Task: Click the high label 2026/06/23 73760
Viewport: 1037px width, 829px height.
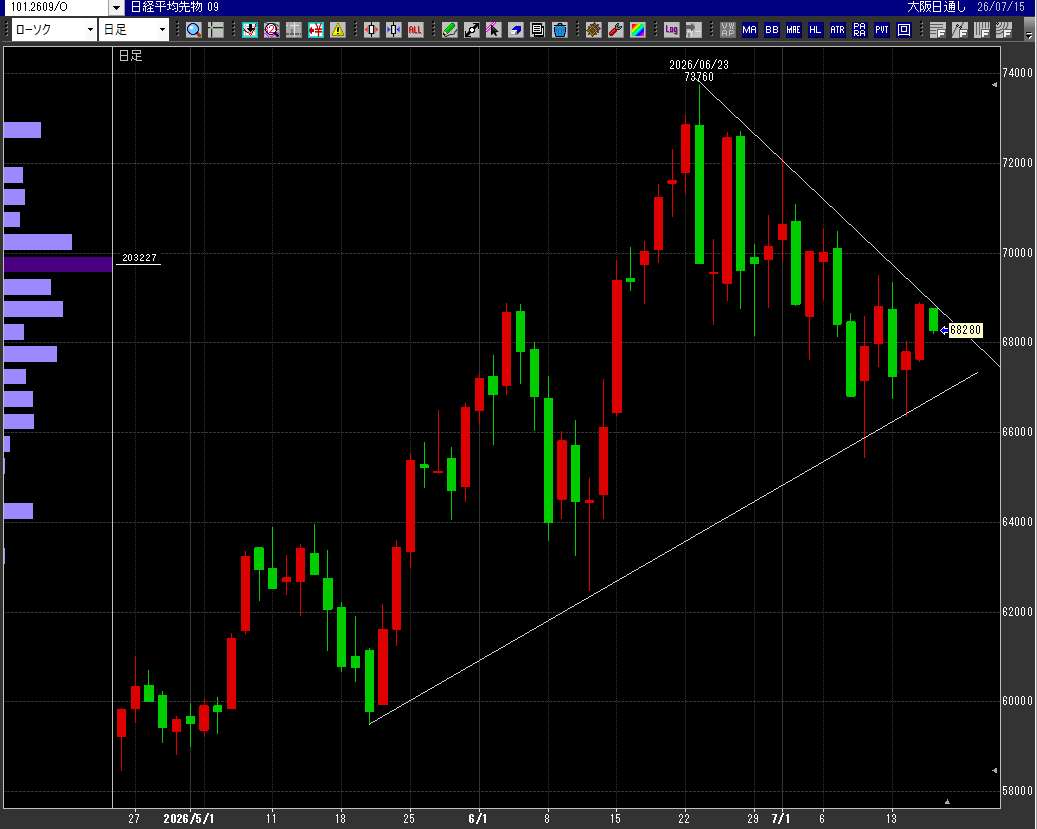Action: pyautogui.click(x=699, y=70)
